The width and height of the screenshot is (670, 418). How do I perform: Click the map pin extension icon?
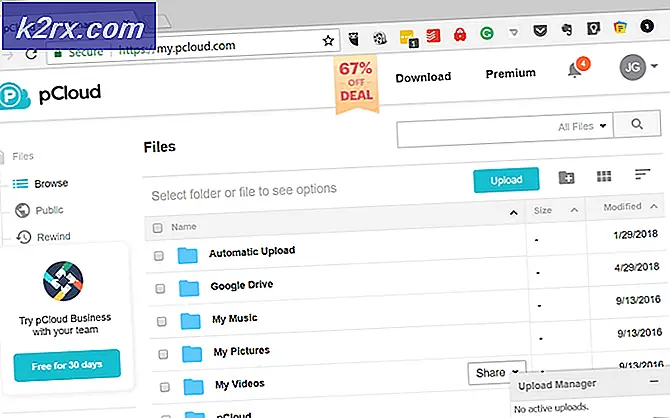click(x=594, y=28)
